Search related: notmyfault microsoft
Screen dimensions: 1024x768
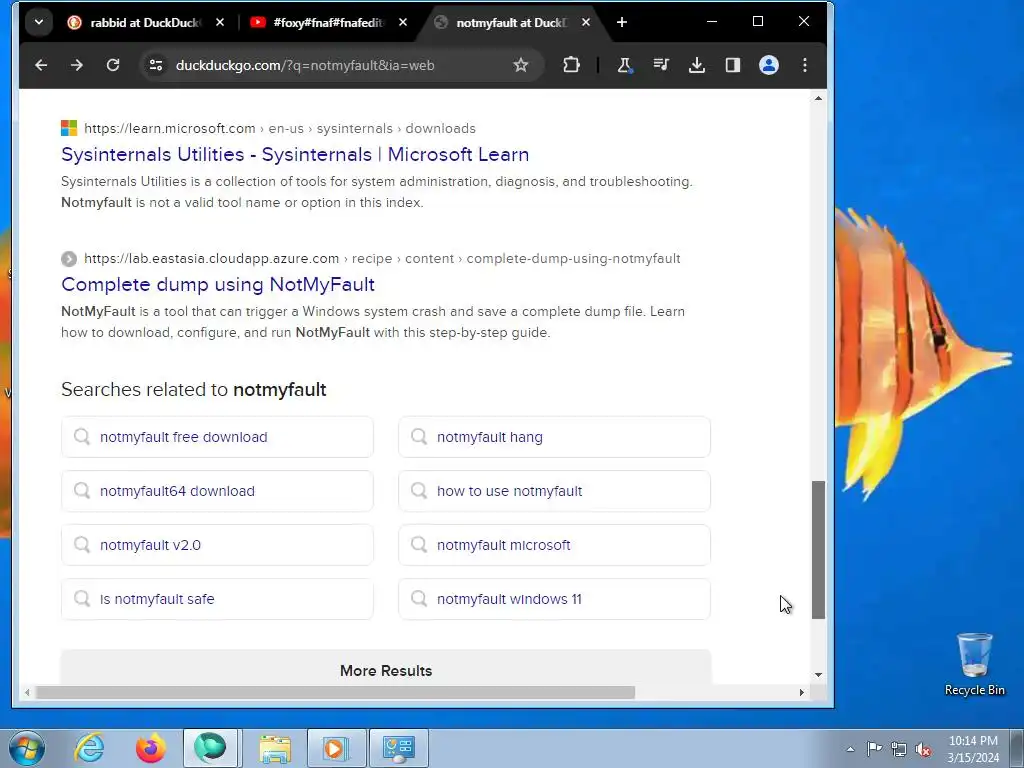click(554, 545)
